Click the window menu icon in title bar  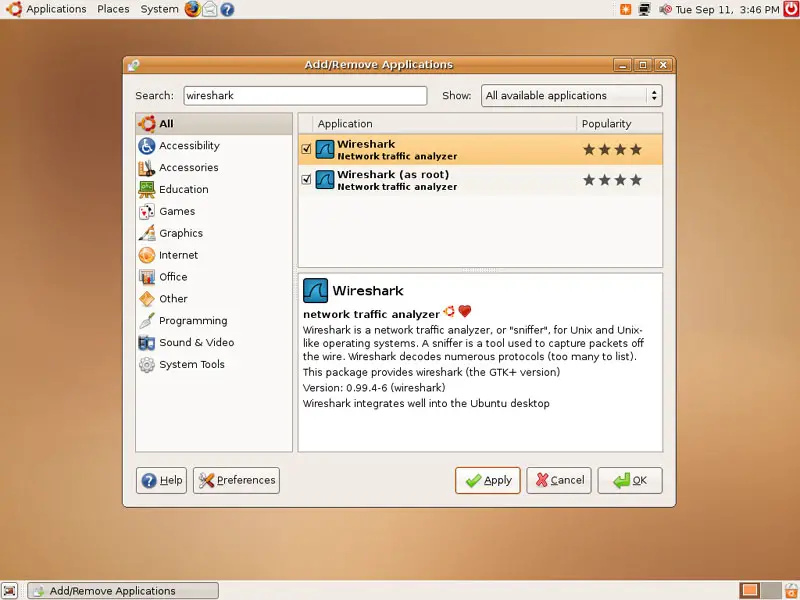134,65
